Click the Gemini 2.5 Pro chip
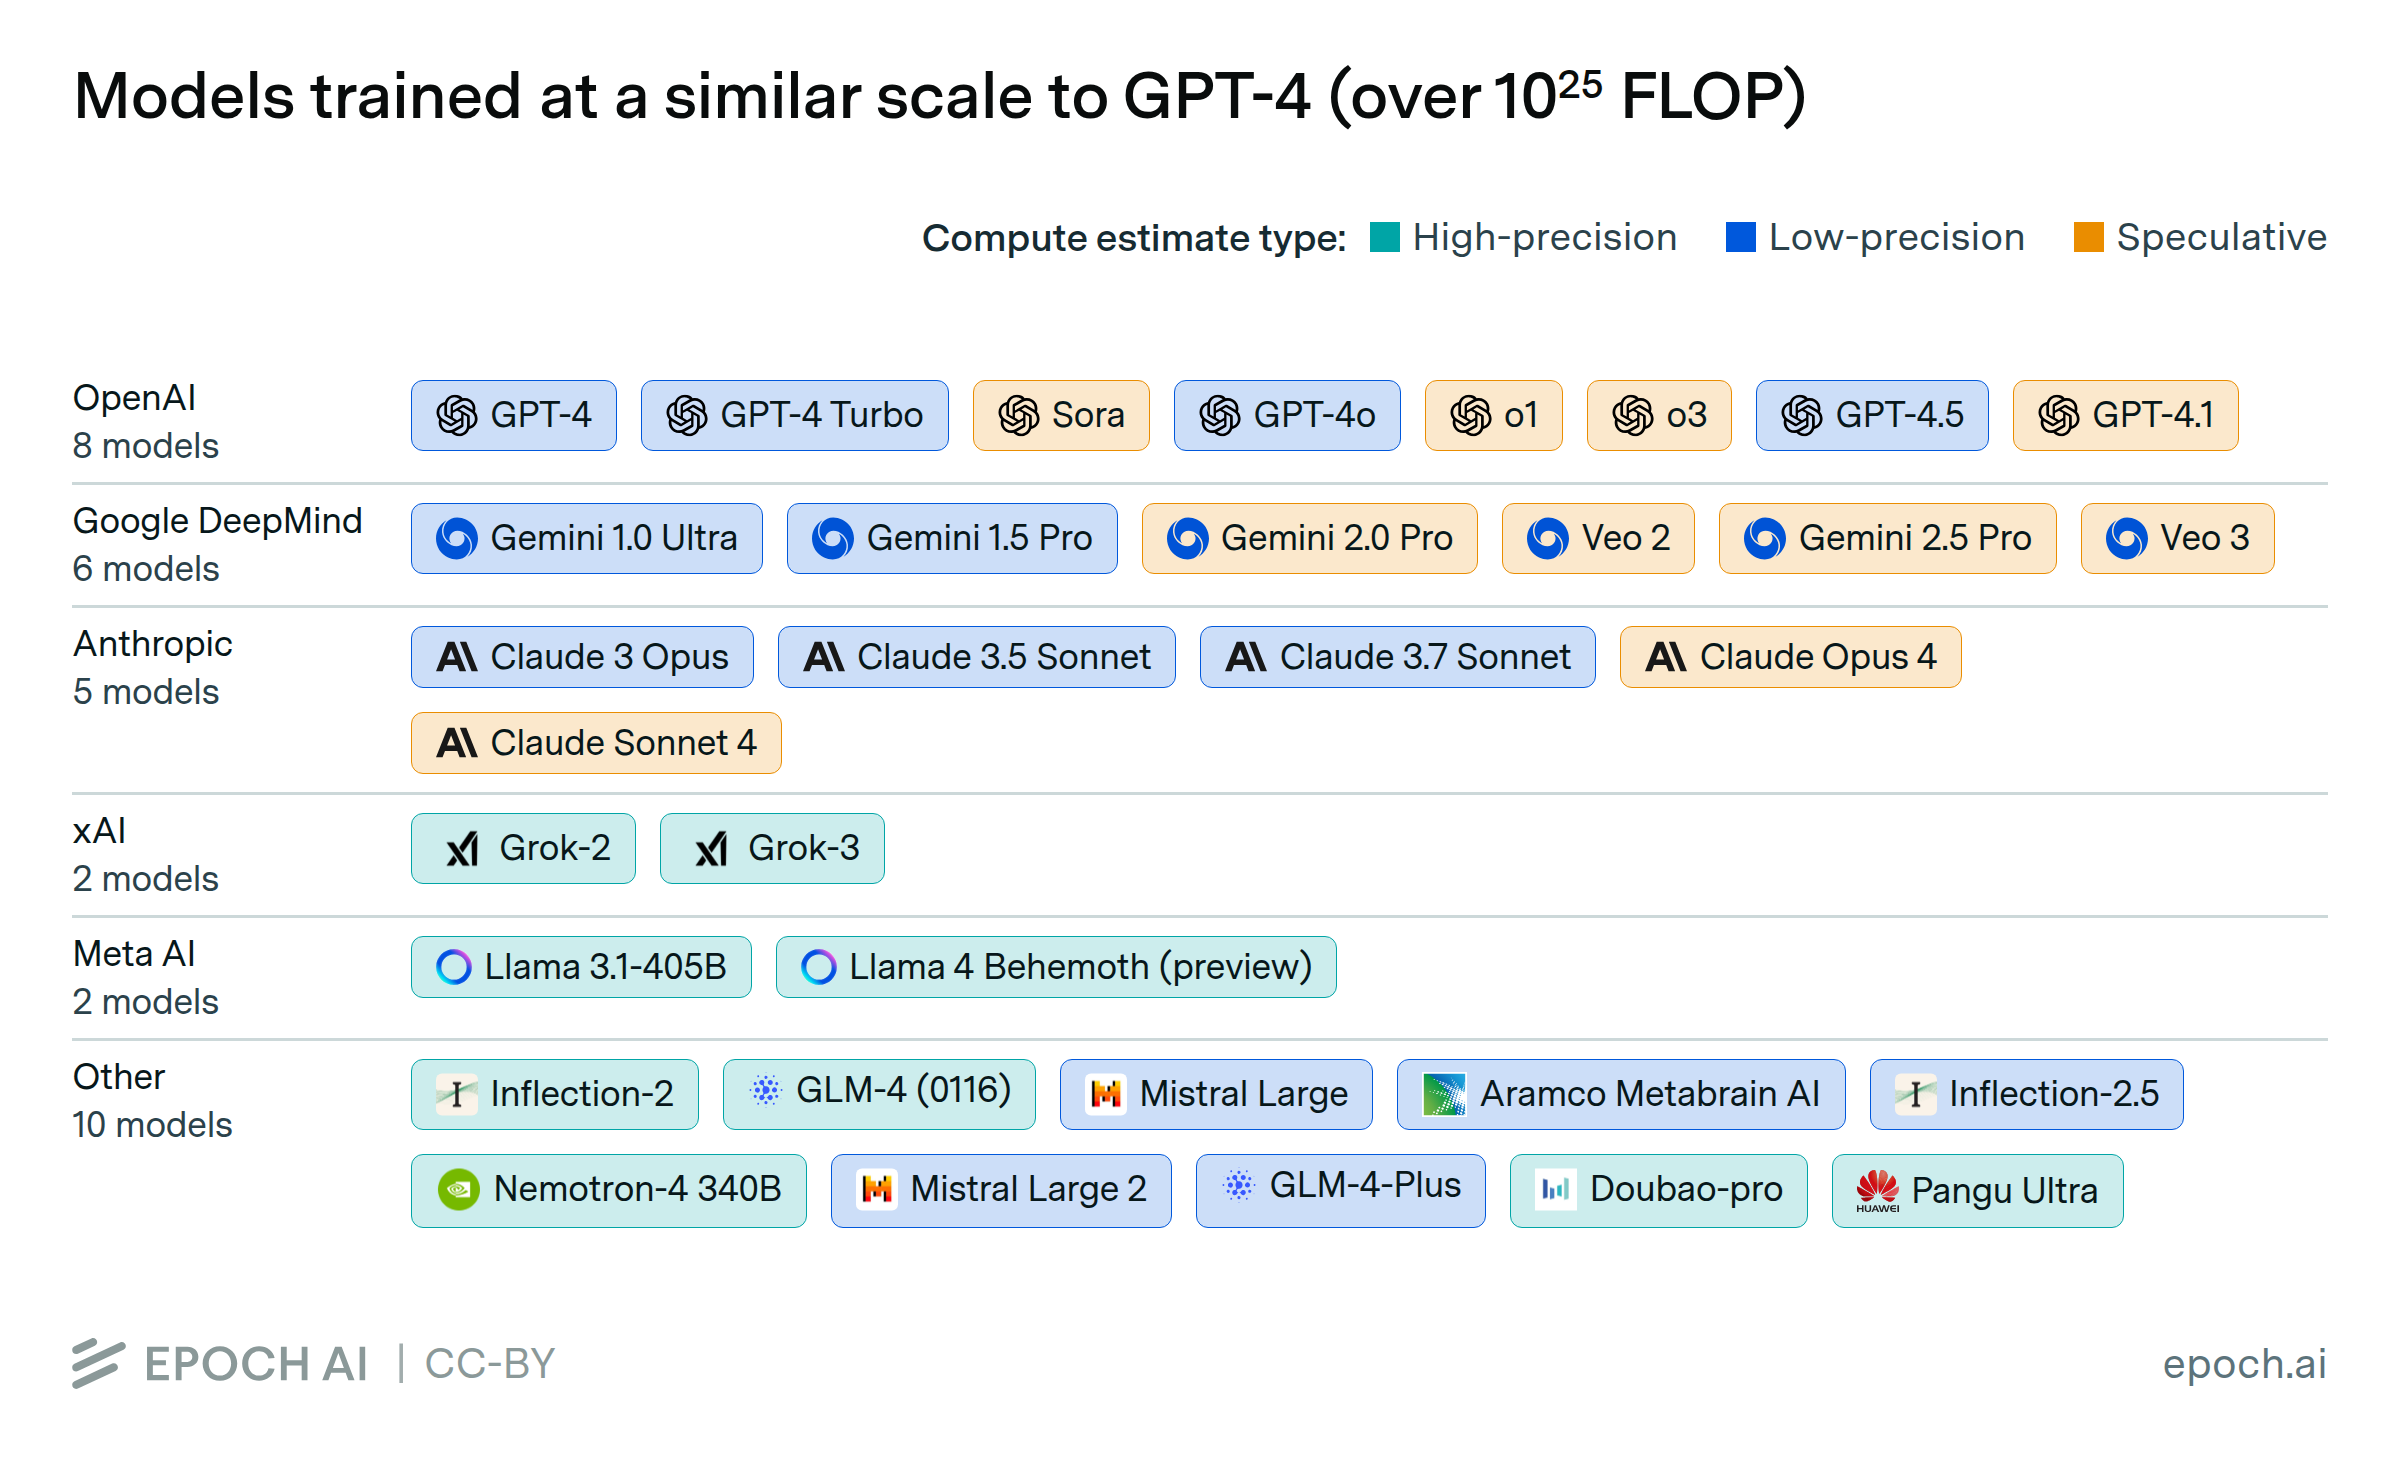This screenshot has width=2400, height=1469. [x=1887, y=538]
